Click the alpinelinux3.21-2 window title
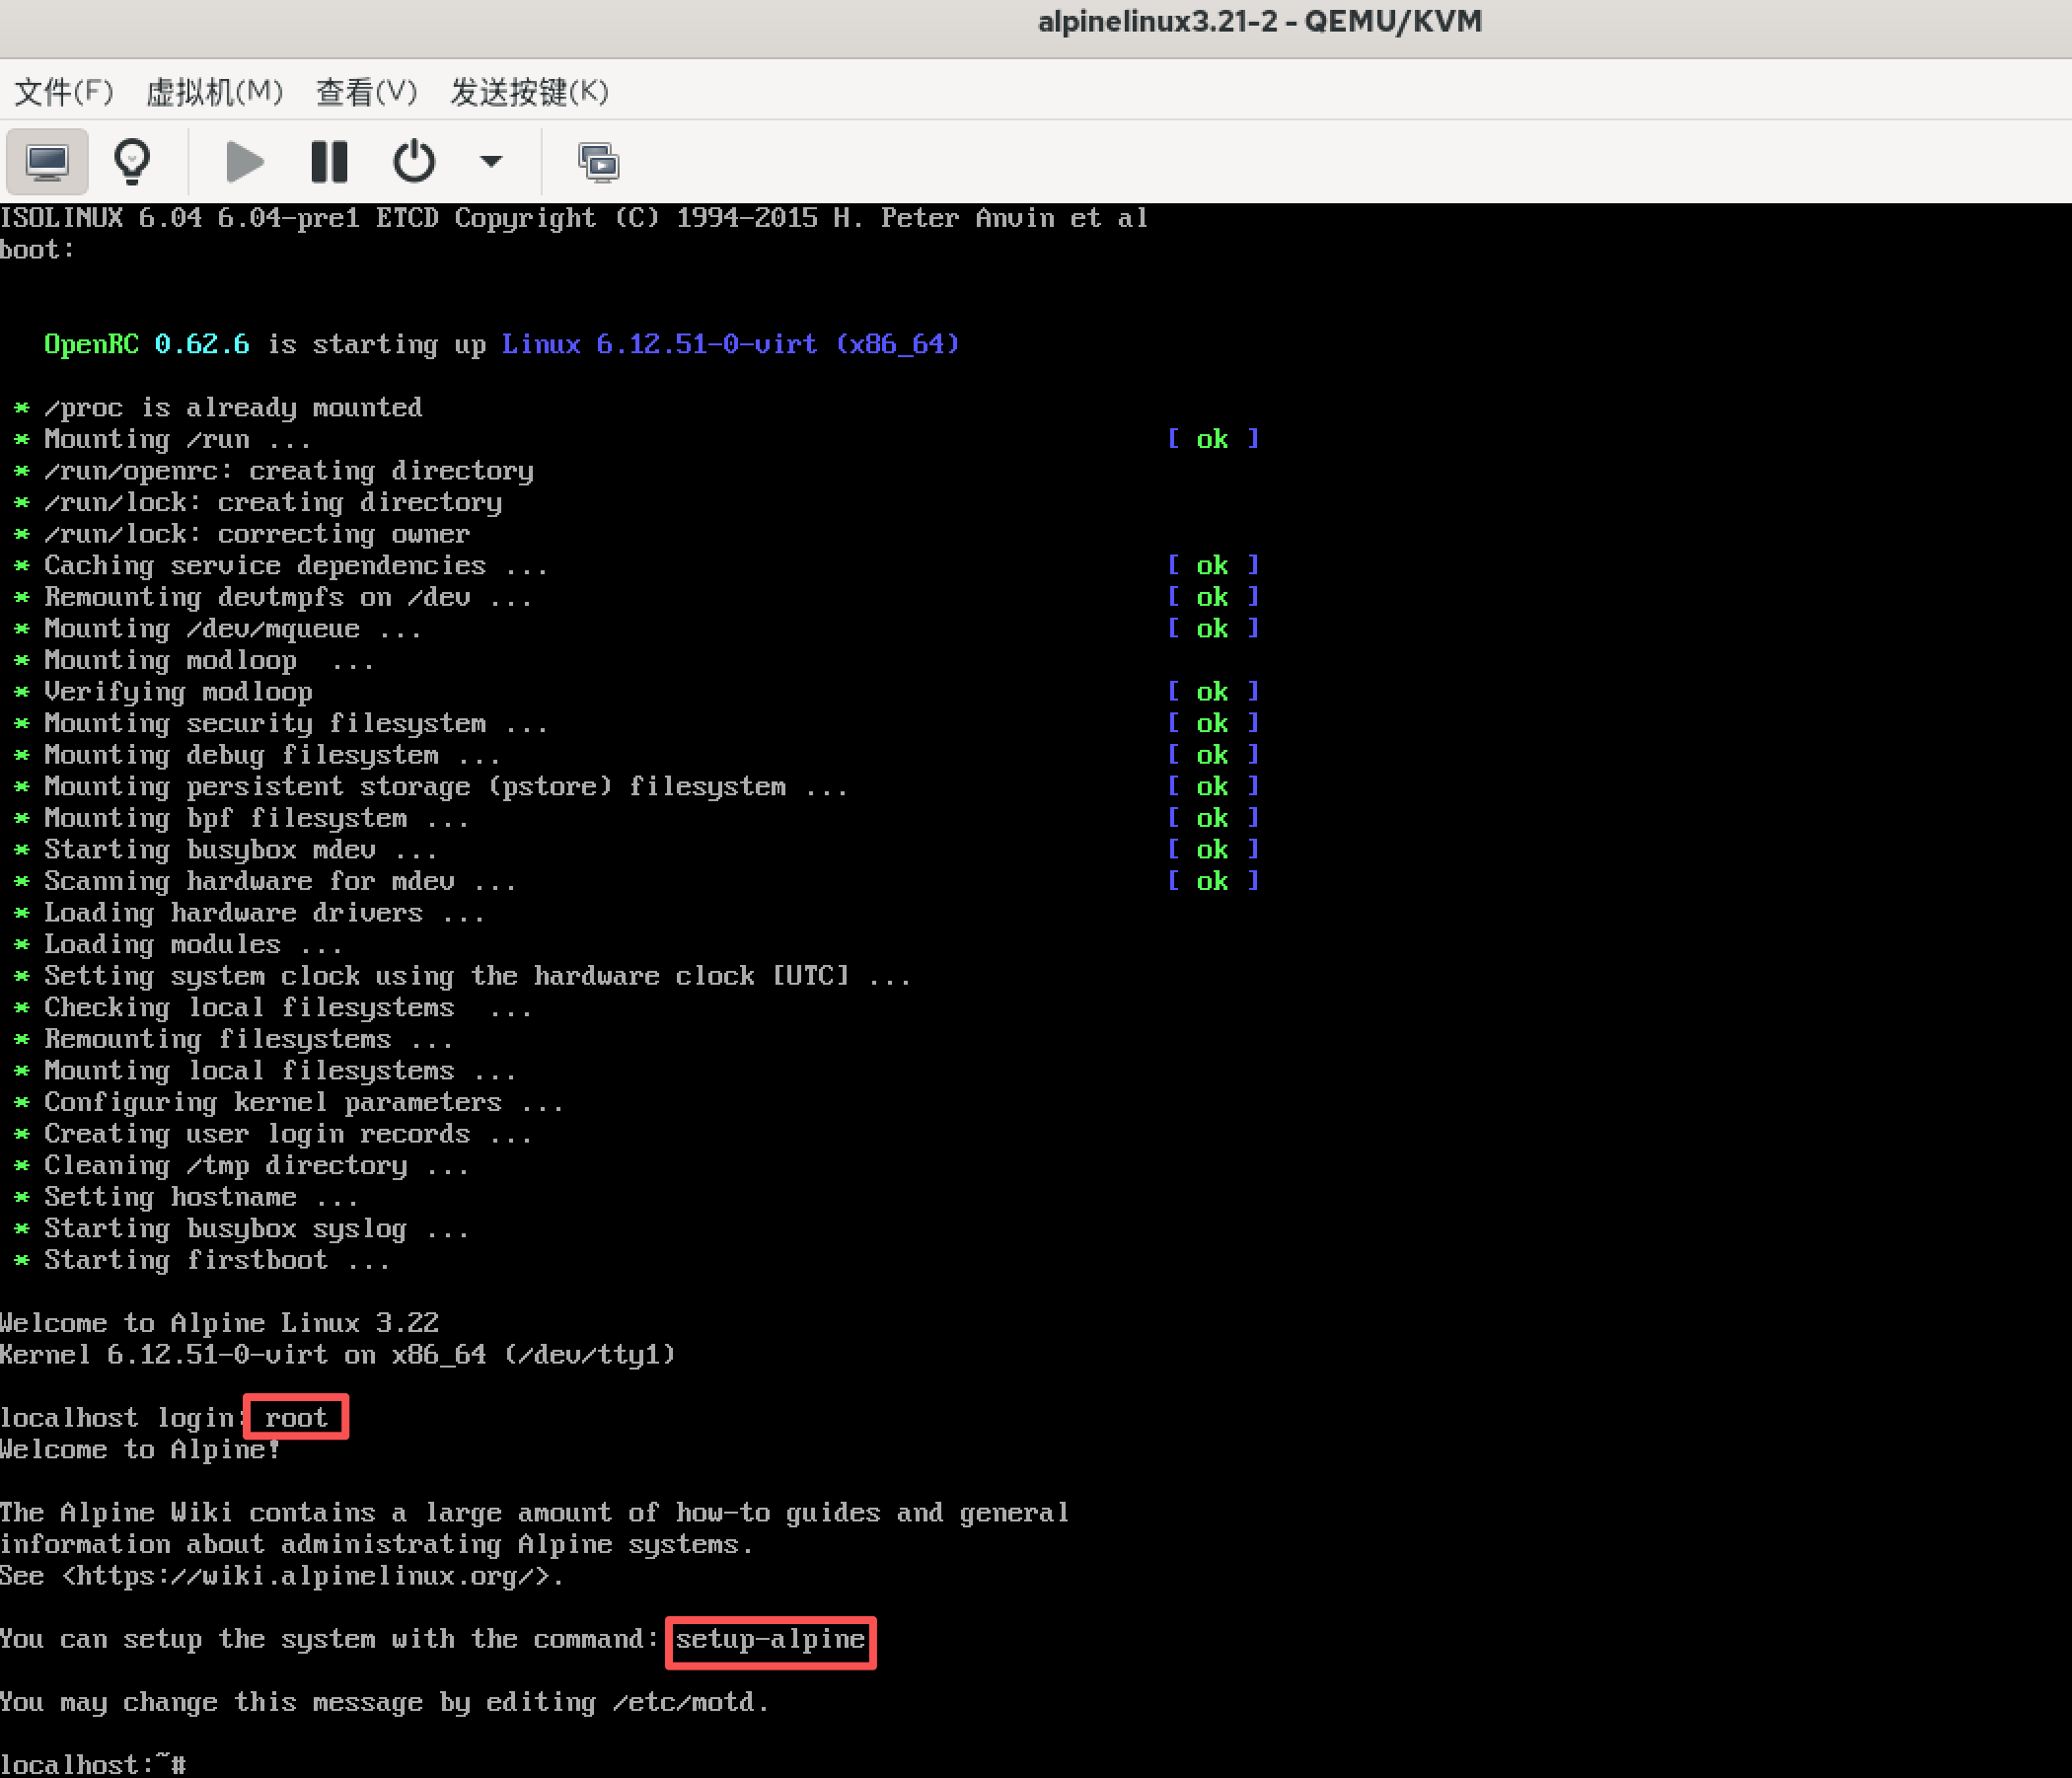The image size is (2072, 1778). coord(1259,22)
